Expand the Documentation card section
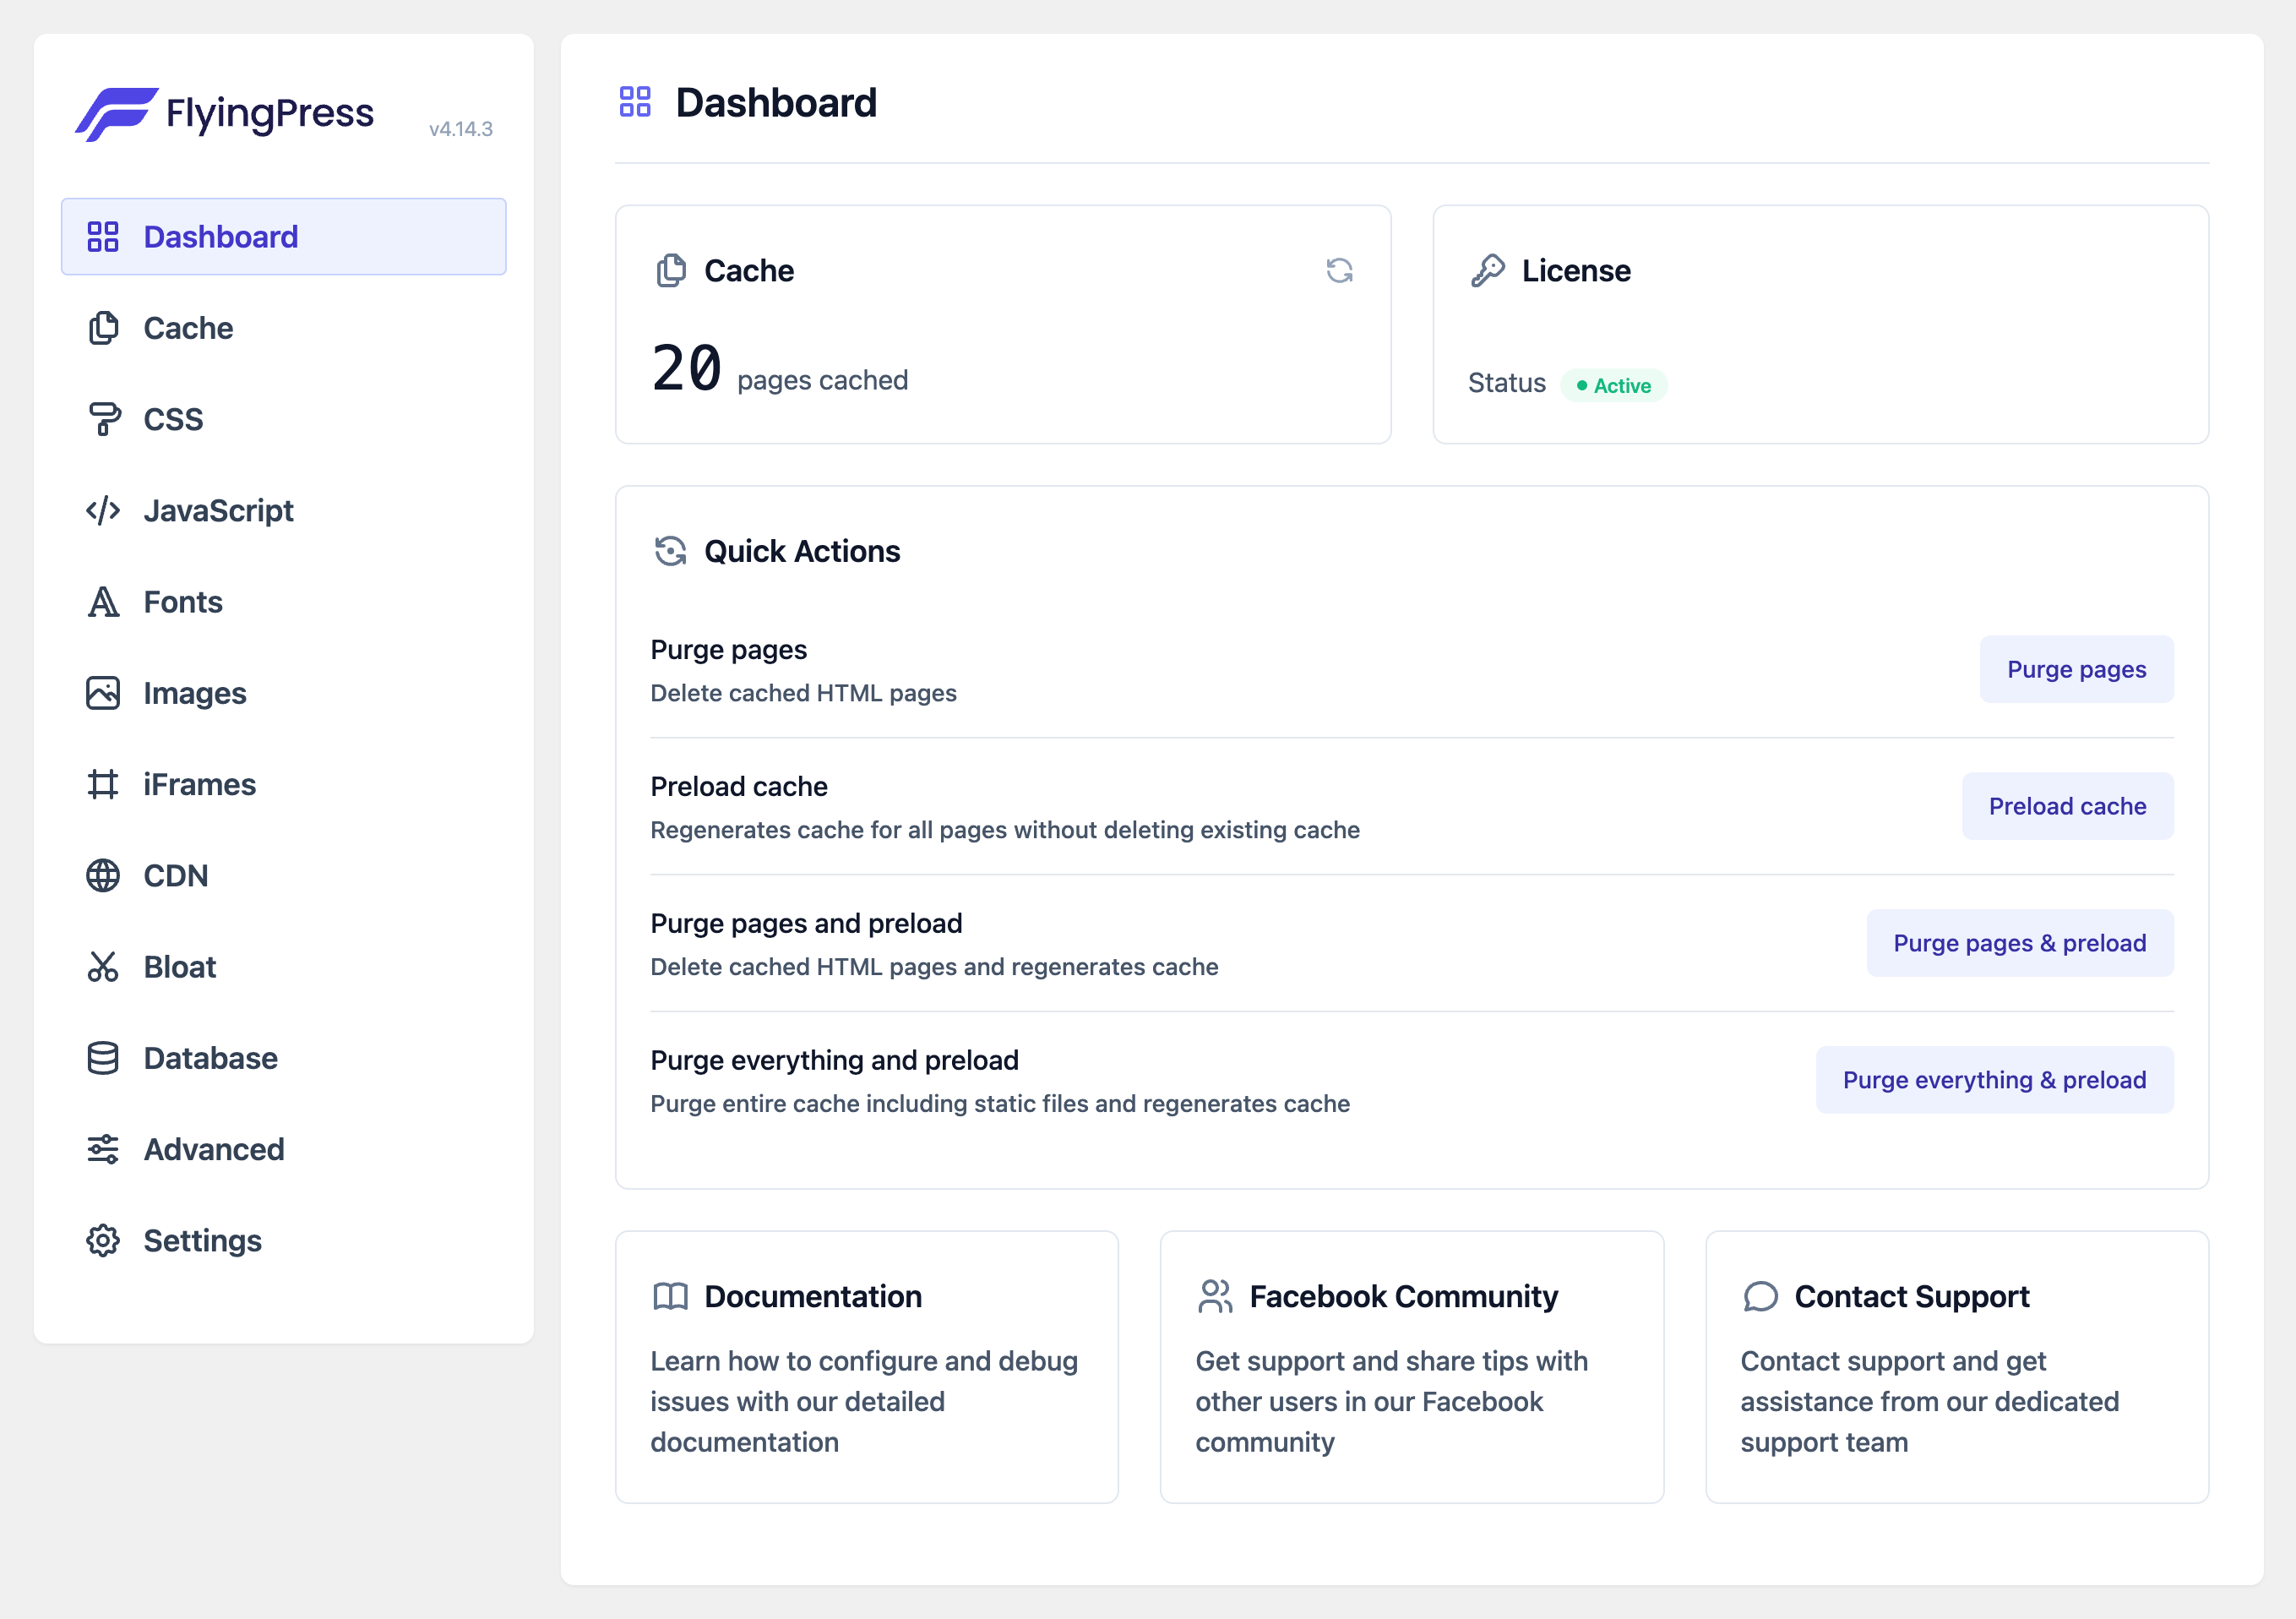Viewport: 2296px width, 1619px height. [x=867, y=1365]
